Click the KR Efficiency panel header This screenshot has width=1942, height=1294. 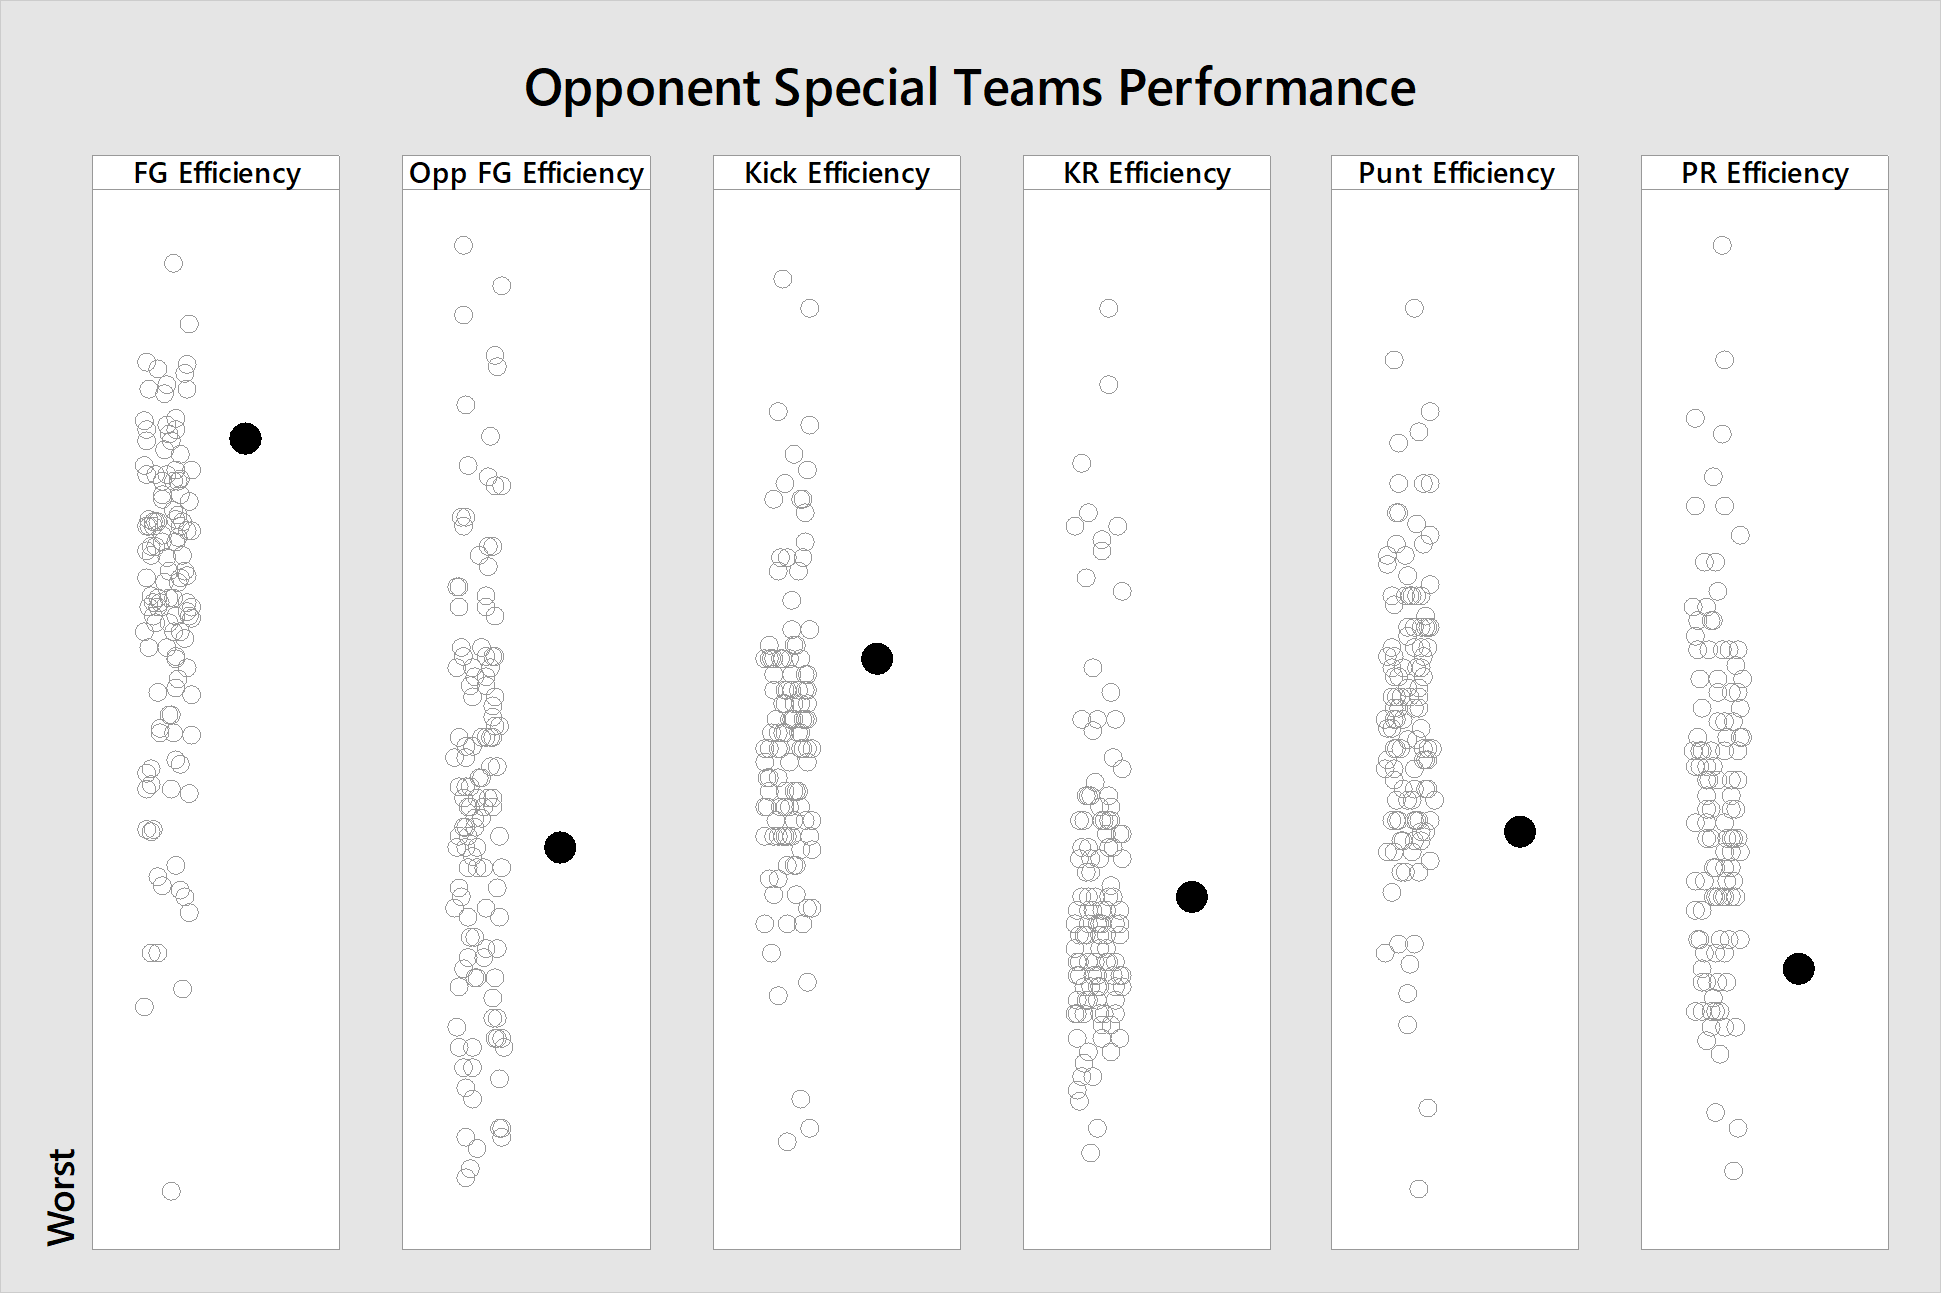(x=1147, y=173)
